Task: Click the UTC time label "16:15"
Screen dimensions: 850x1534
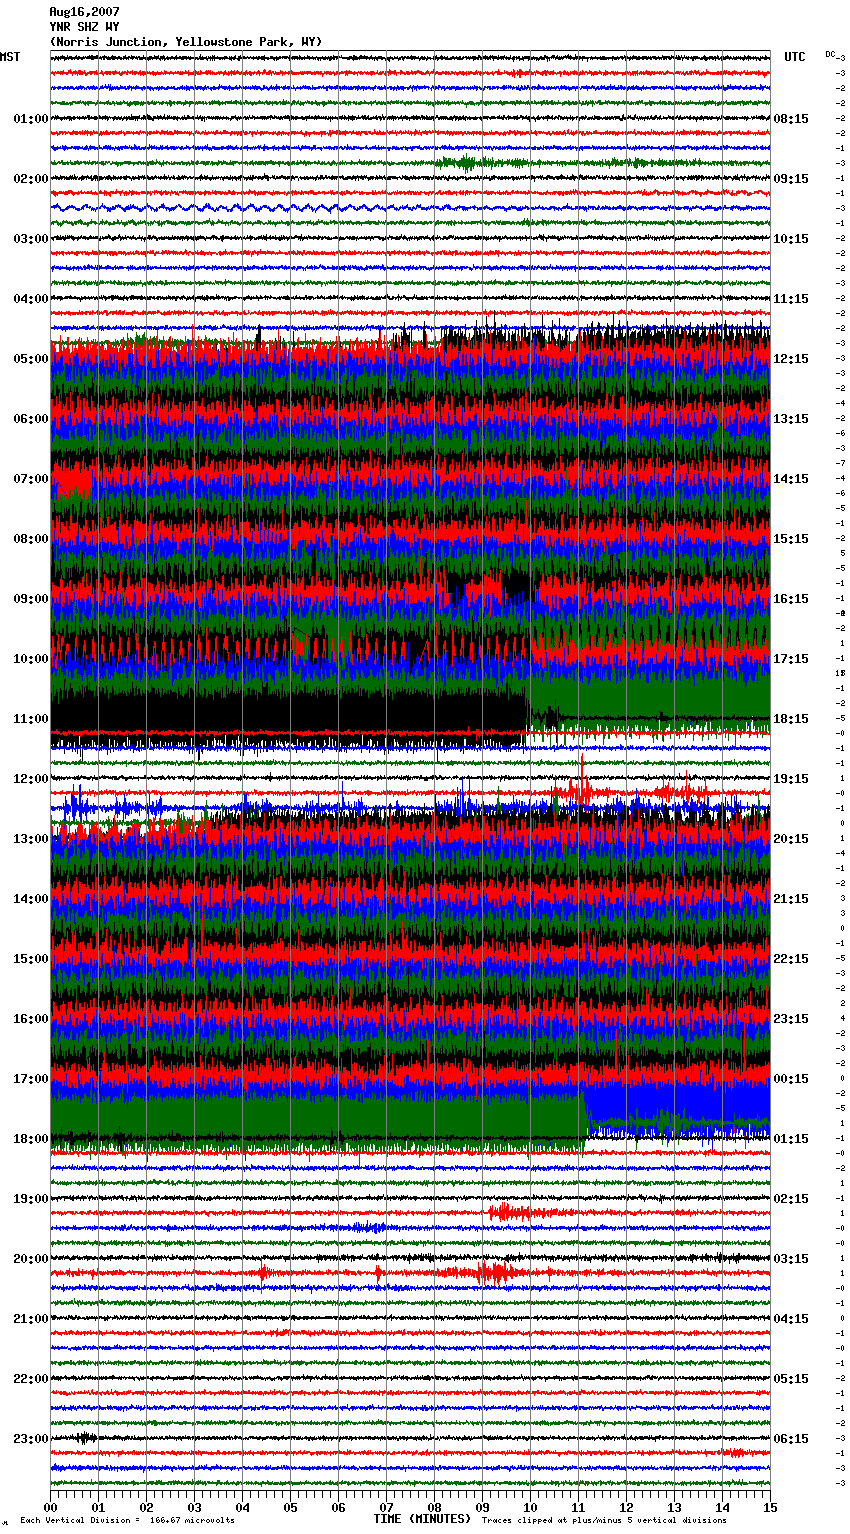Action: (x=791, y=599)
